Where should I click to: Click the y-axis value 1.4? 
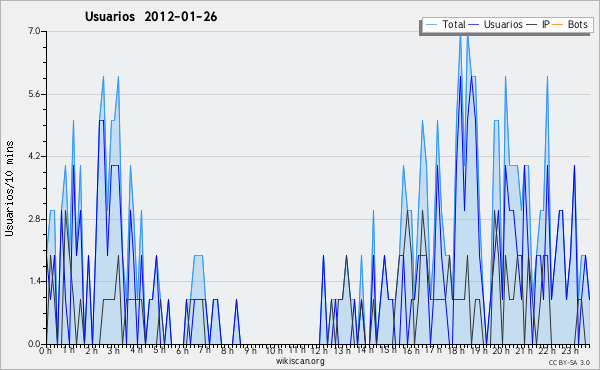pyautogui.click(x=34, y=282)
